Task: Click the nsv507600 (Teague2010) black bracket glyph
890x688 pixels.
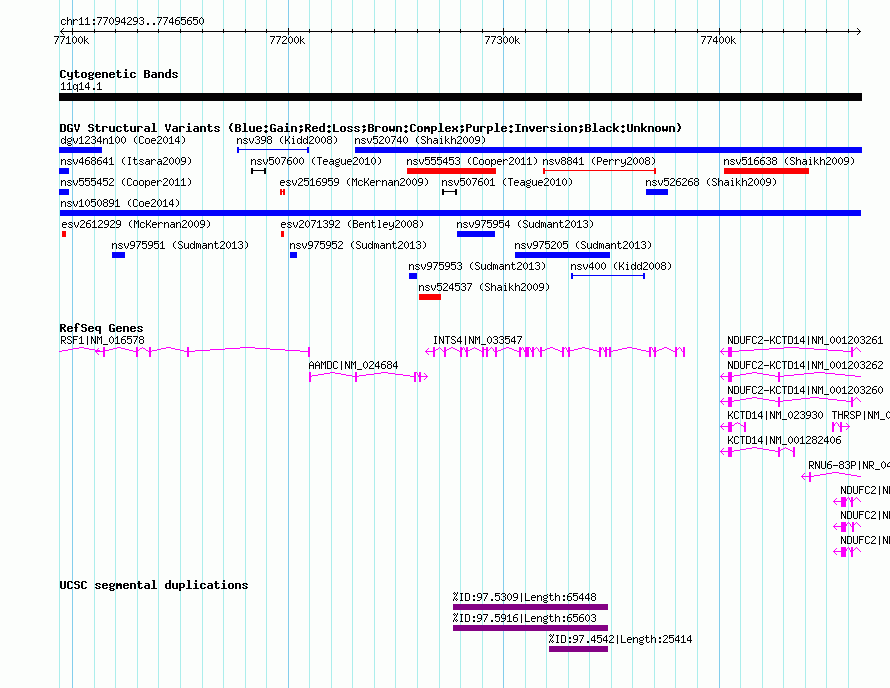Action: pyautogui.click(x=258, y=171)
